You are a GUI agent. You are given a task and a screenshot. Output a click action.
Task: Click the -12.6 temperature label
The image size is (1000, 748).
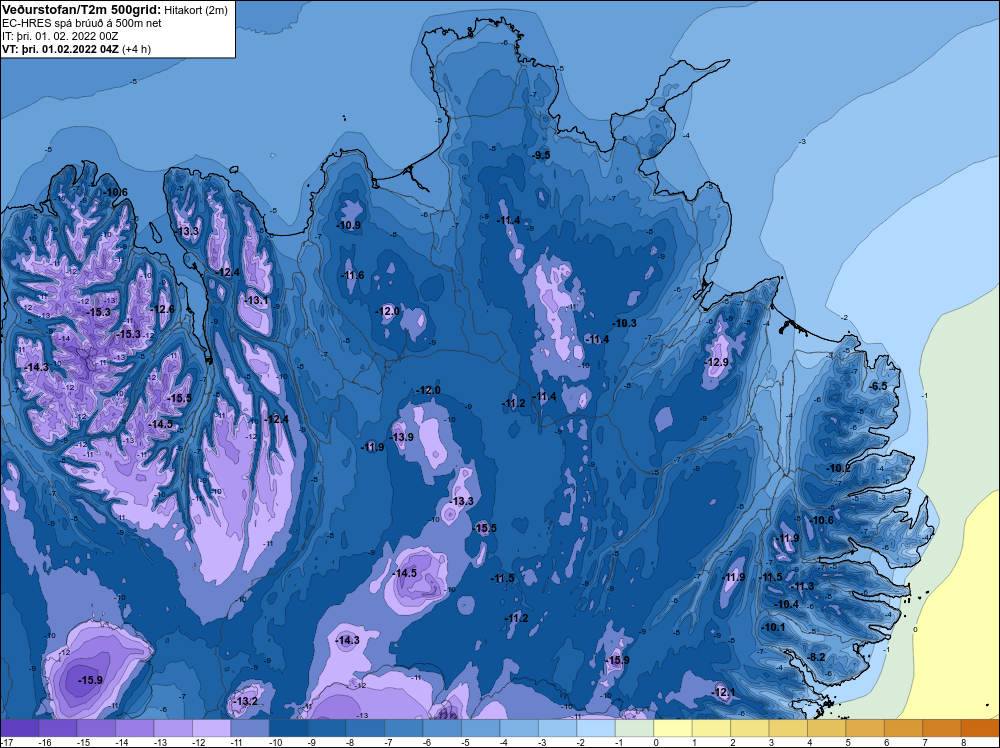coord(161,309)
